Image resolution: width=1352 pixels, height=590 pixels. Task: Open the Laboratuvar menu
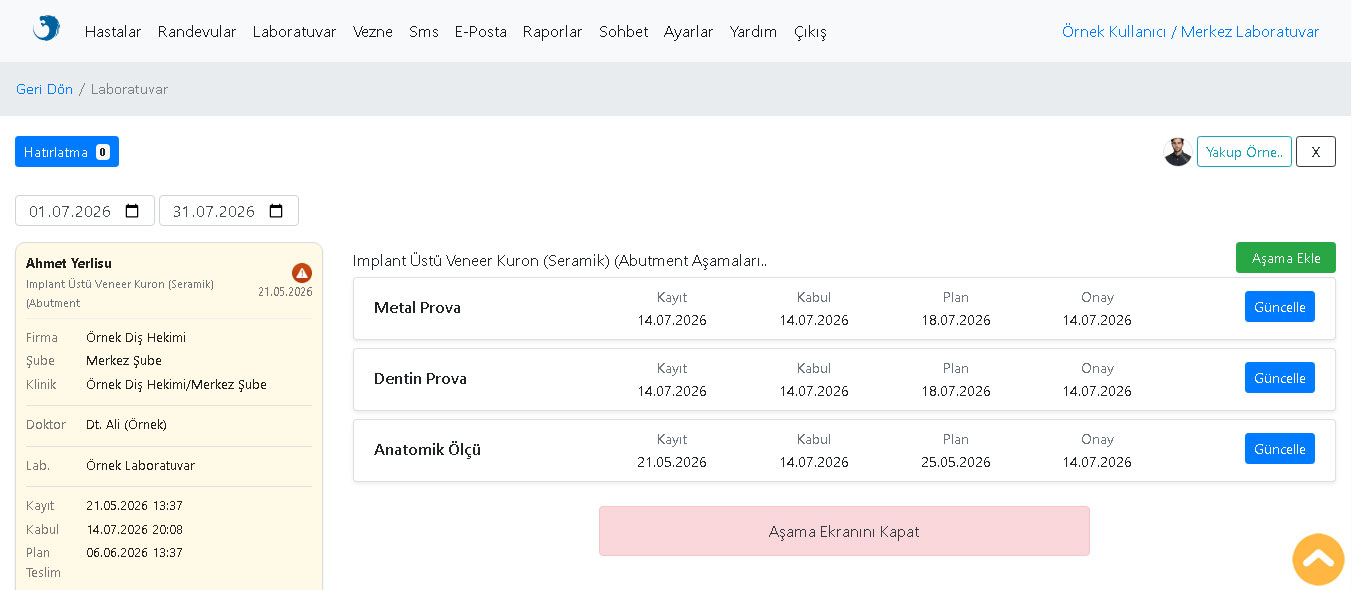pyautogui.click(x=294, y=32)
